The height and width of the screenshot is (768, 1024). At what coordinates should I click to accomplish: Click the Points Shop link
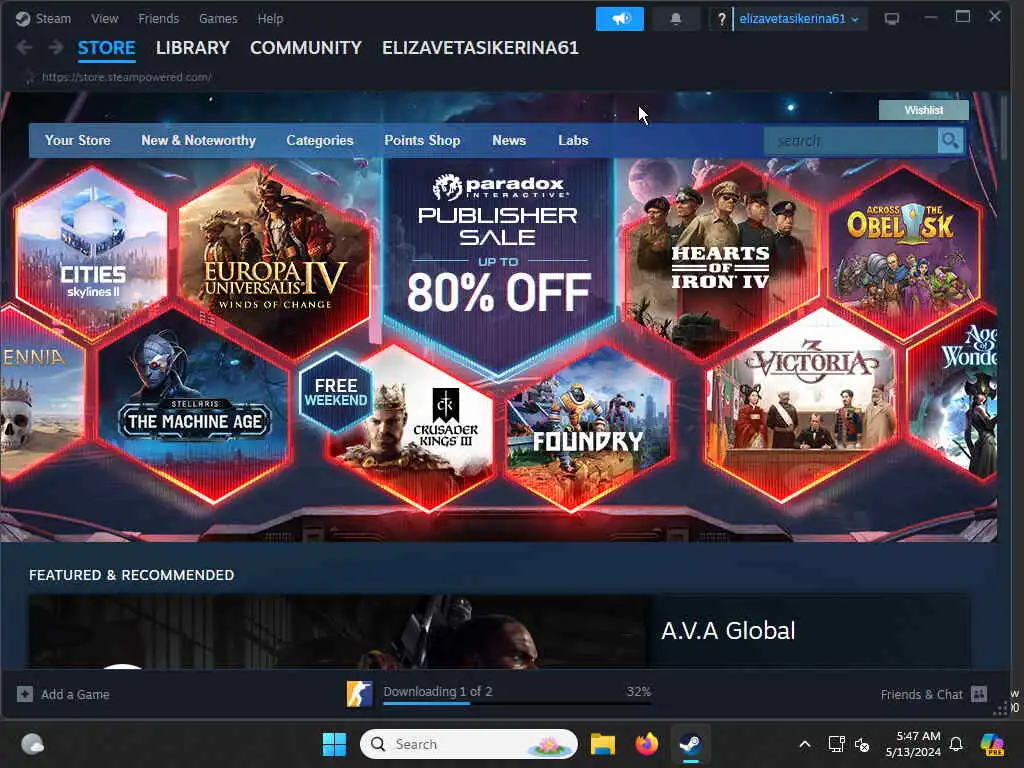coord(422,140)
